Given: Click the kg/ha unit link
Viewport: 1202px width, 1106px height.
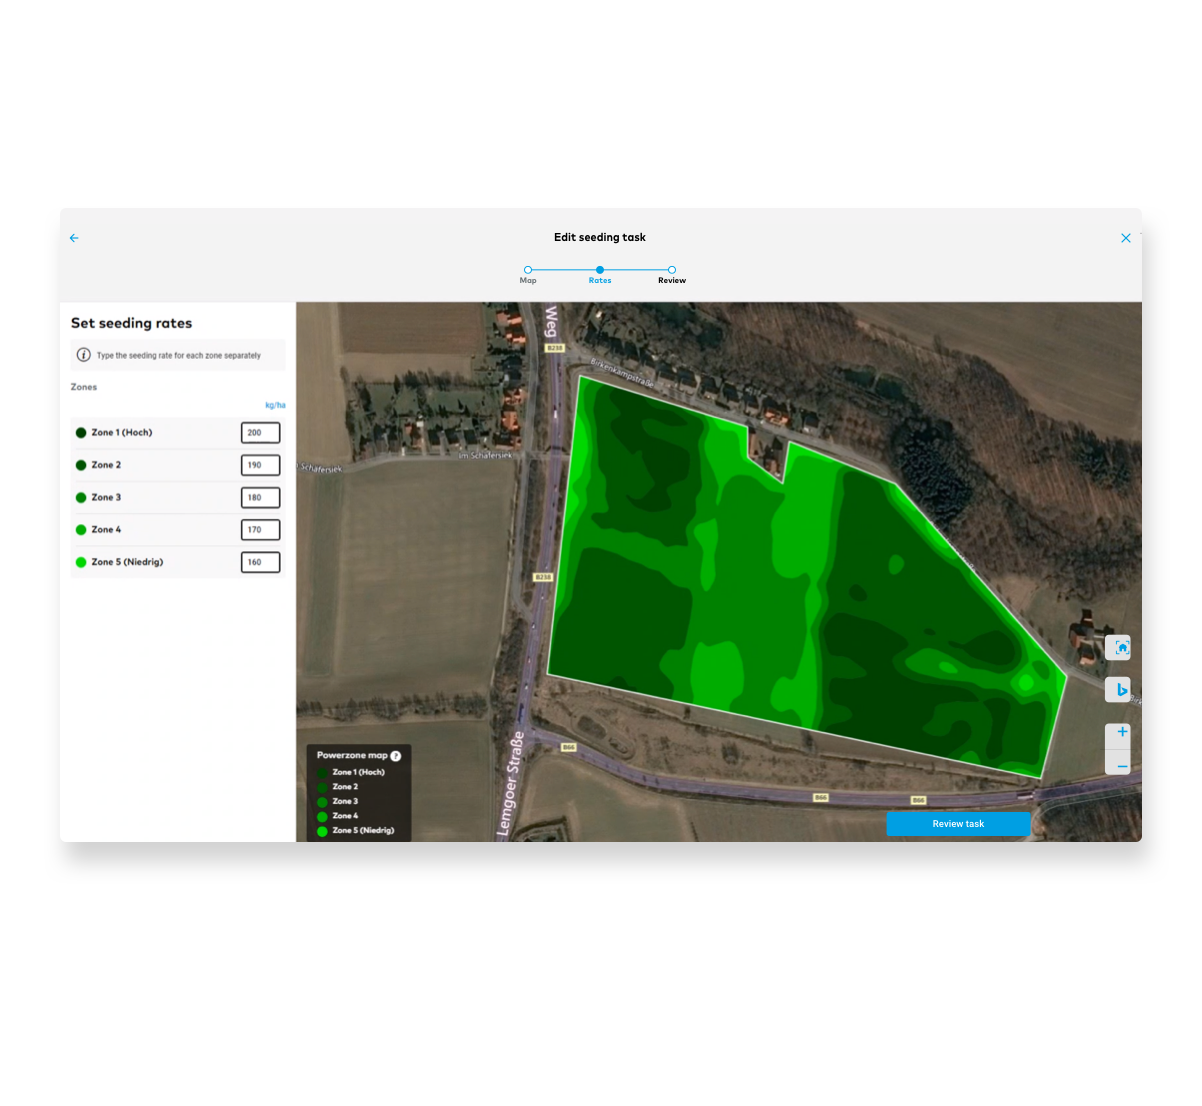Looking at the screenshot, I should (x=275, y=405).
